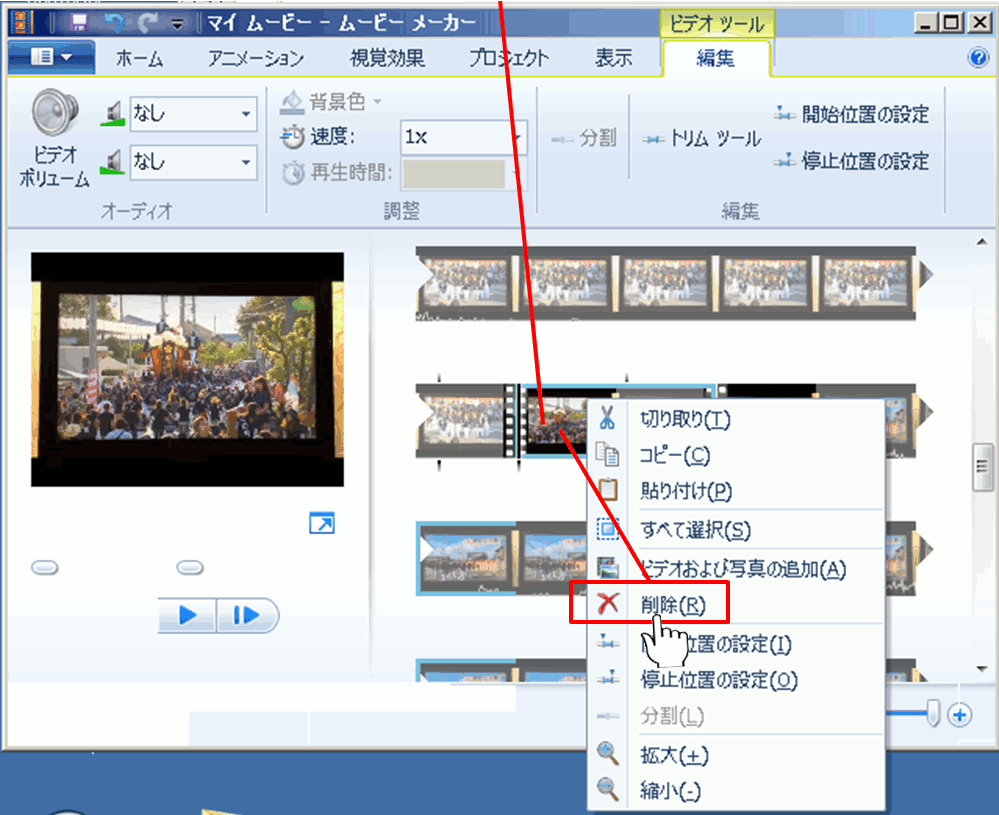Set end point with 停止位置の設定 ribbon button
The width and height of the screenshot is (999, 815).
click(852, 161)
